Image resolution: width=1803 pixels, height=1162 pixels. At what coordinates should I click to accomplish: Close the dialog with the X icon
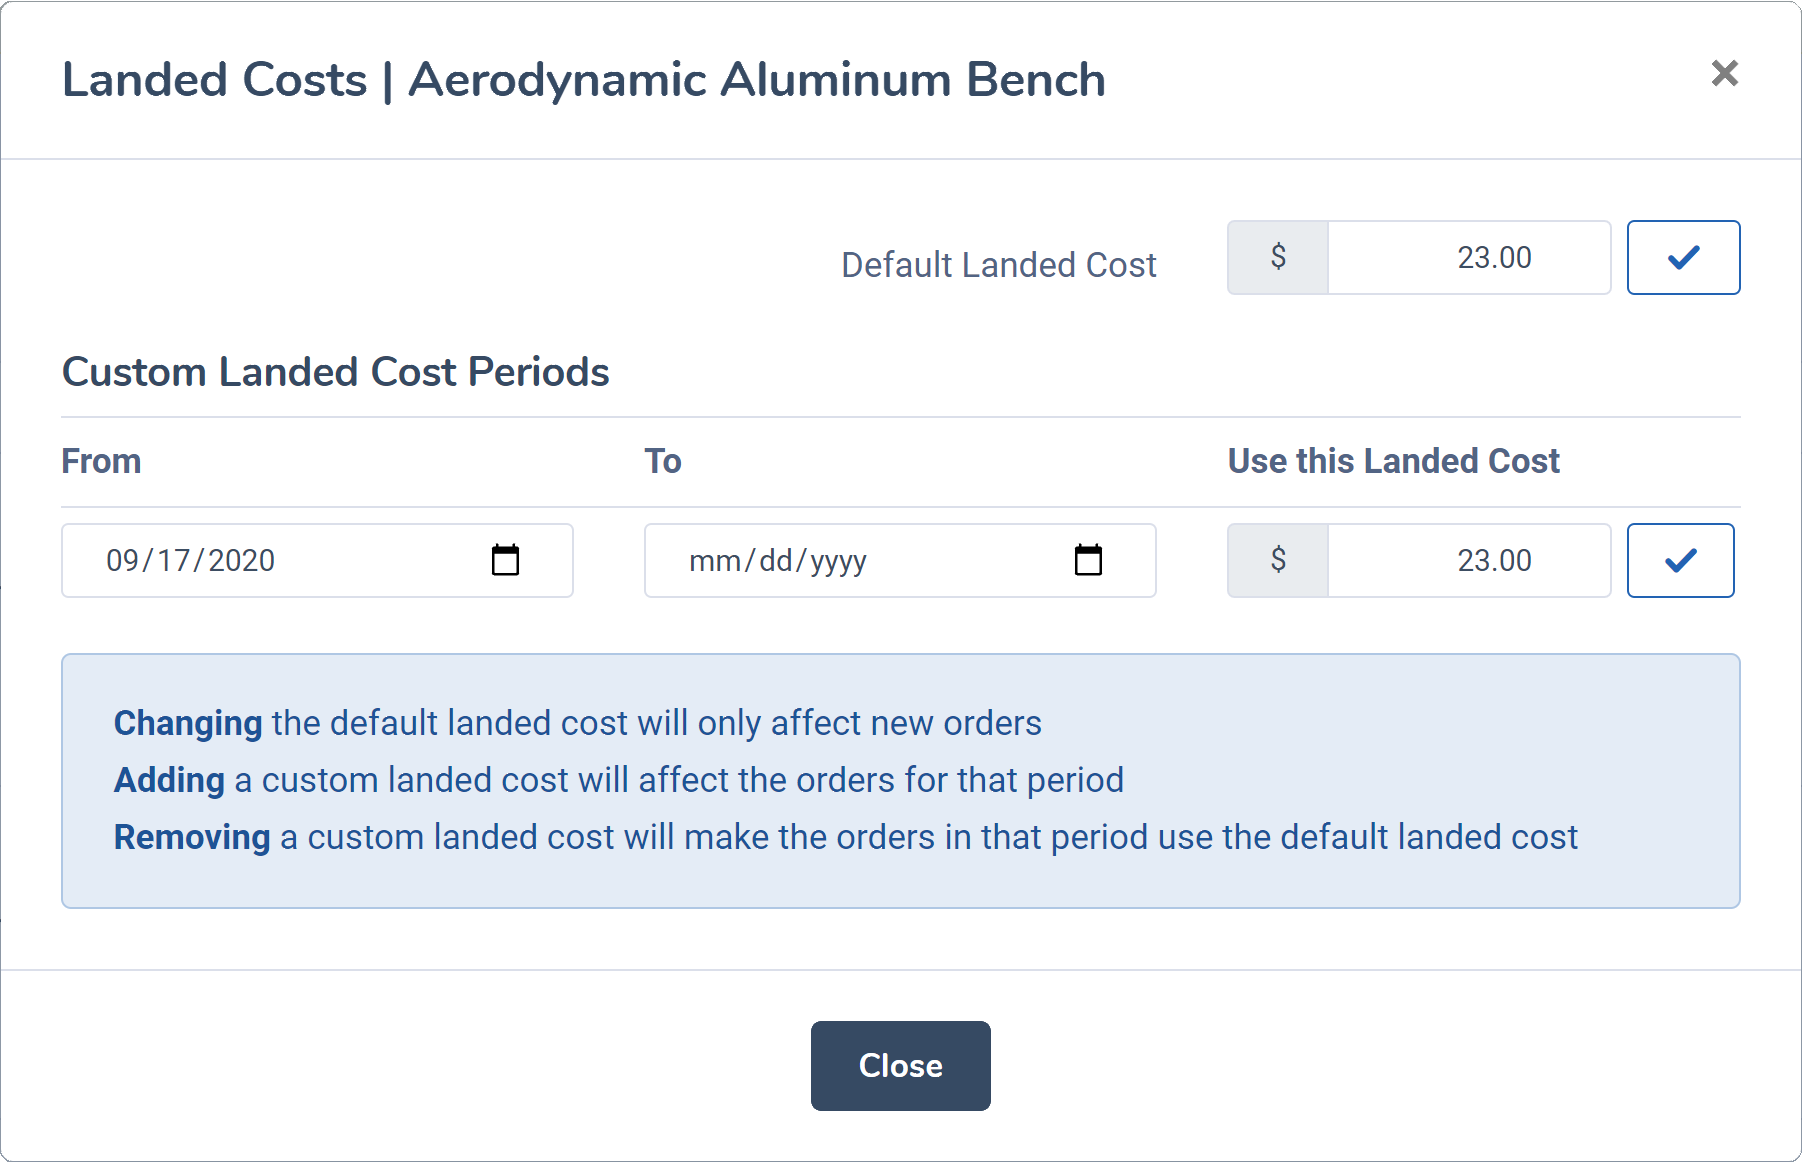pos(1723,73)
